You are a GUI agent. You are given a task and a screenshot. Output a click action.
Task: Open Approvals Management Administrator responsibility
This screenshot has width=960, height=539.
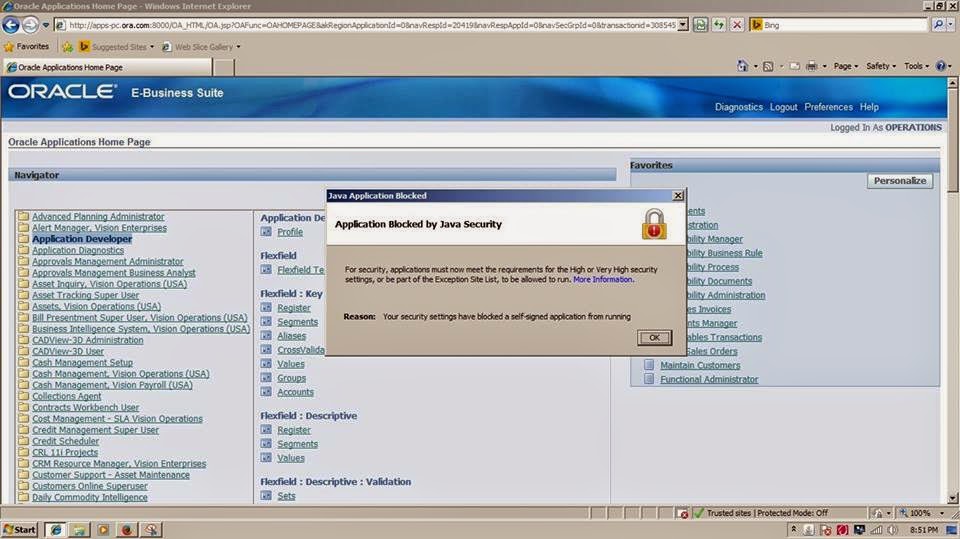(107, 262)
